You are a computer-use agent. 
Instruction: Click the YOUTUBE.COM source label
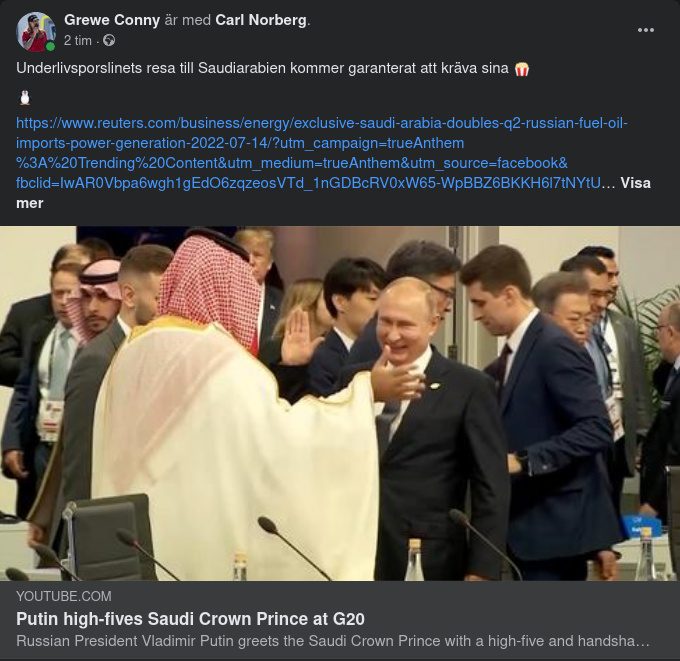[x=64, y=596]
